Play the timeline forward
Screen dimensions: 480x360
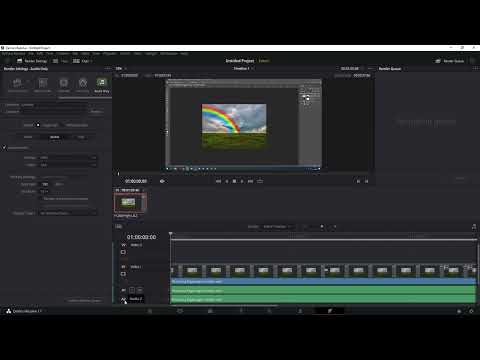point(242,181)
